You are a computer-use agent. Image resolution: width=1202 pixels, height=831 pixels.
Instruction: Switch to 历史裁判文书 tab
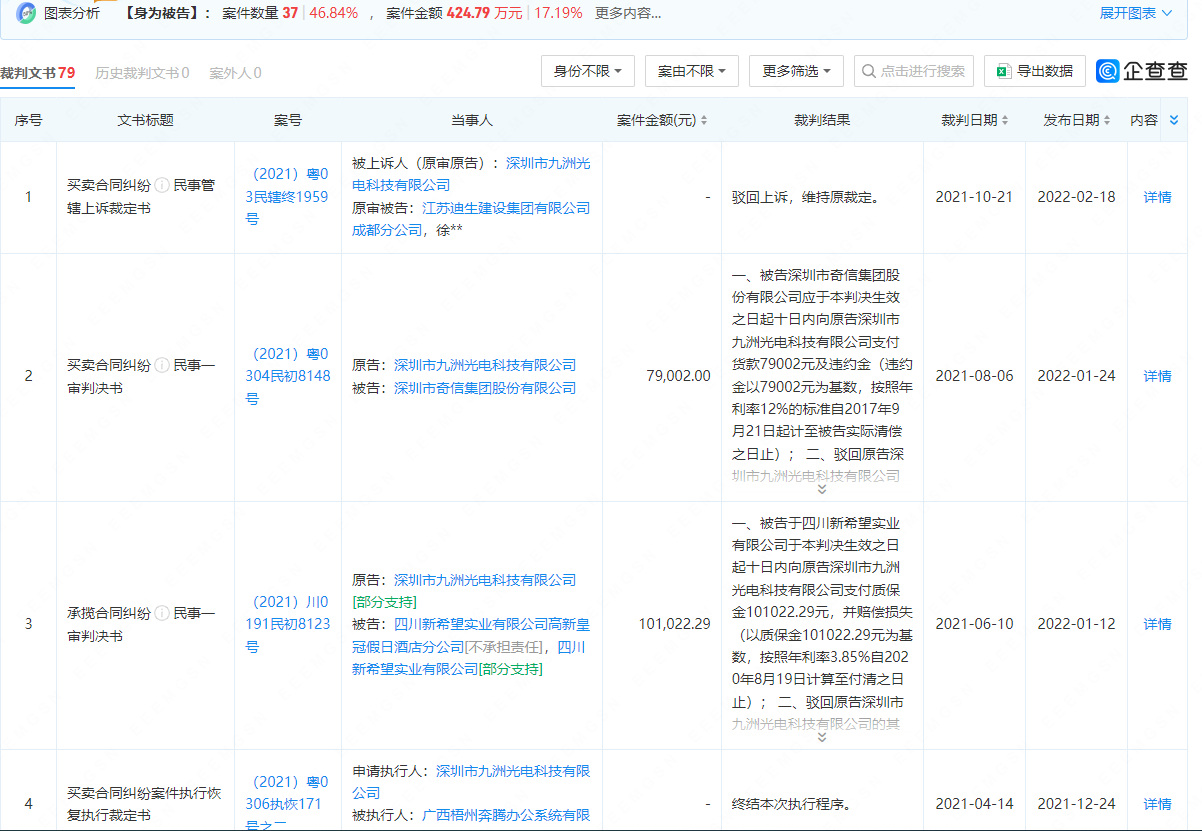point(142,73)
